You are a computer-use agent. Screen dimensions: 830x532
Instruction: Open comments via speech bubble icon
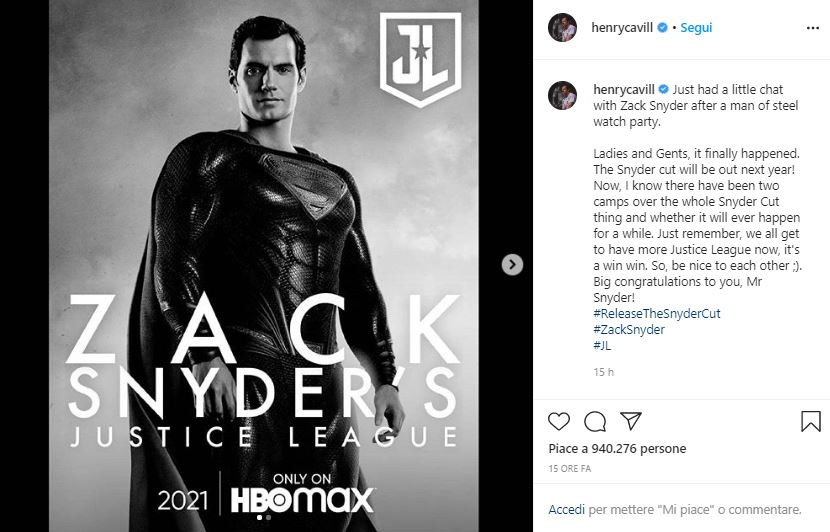click(594, 421)
